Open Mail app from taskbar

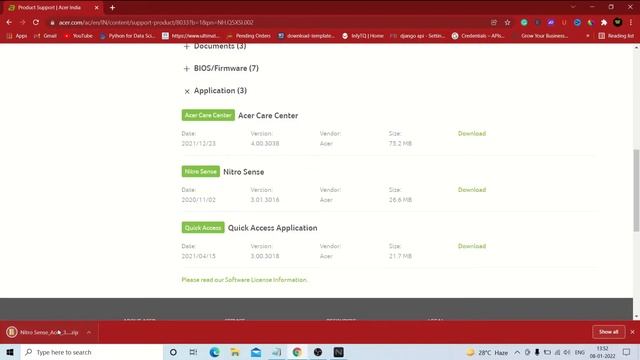[x=256, y=352]
